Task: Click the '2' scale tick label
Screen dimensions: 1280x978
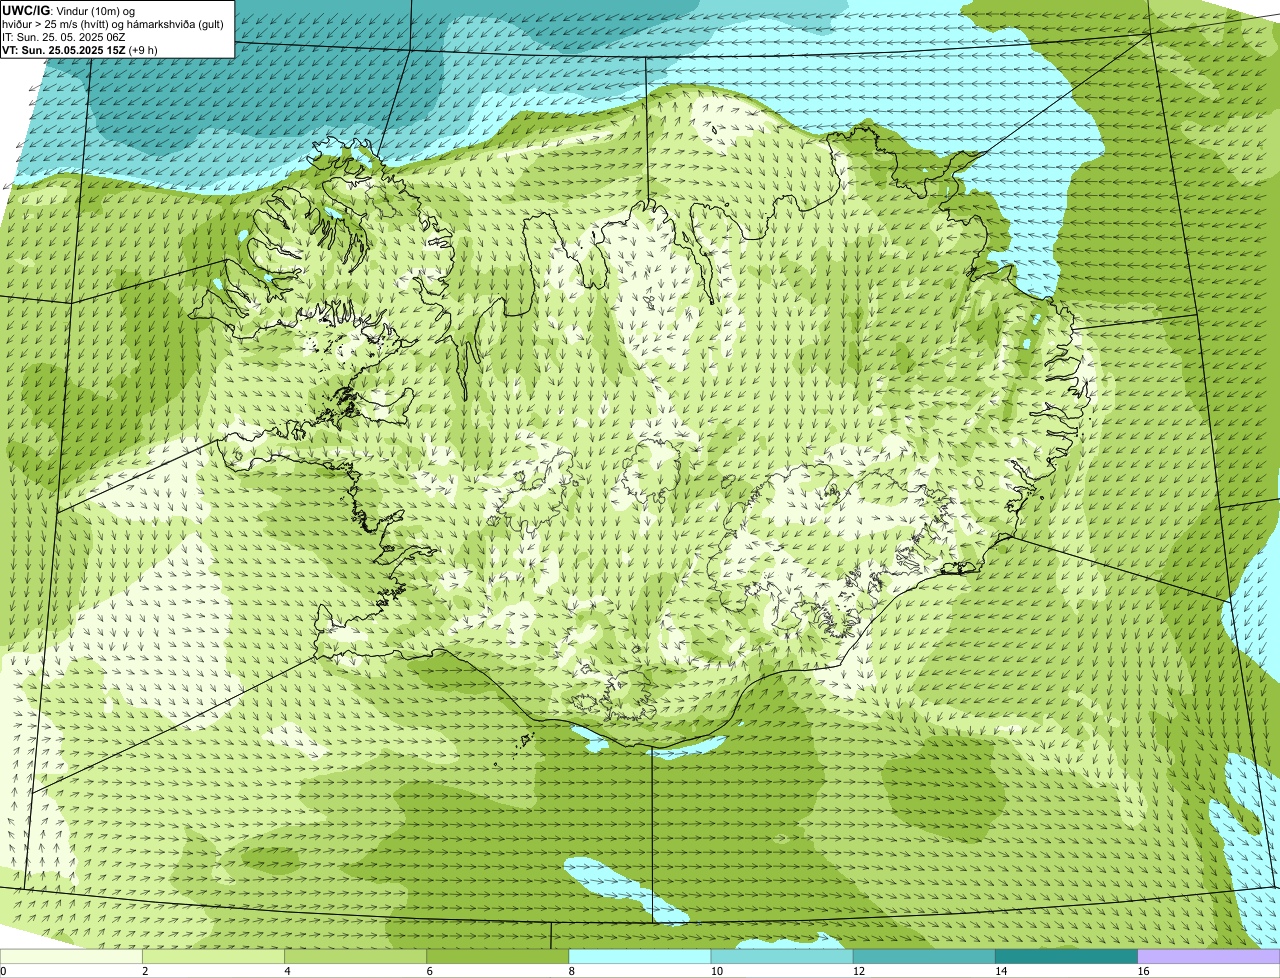Action: tap(145, 971)
